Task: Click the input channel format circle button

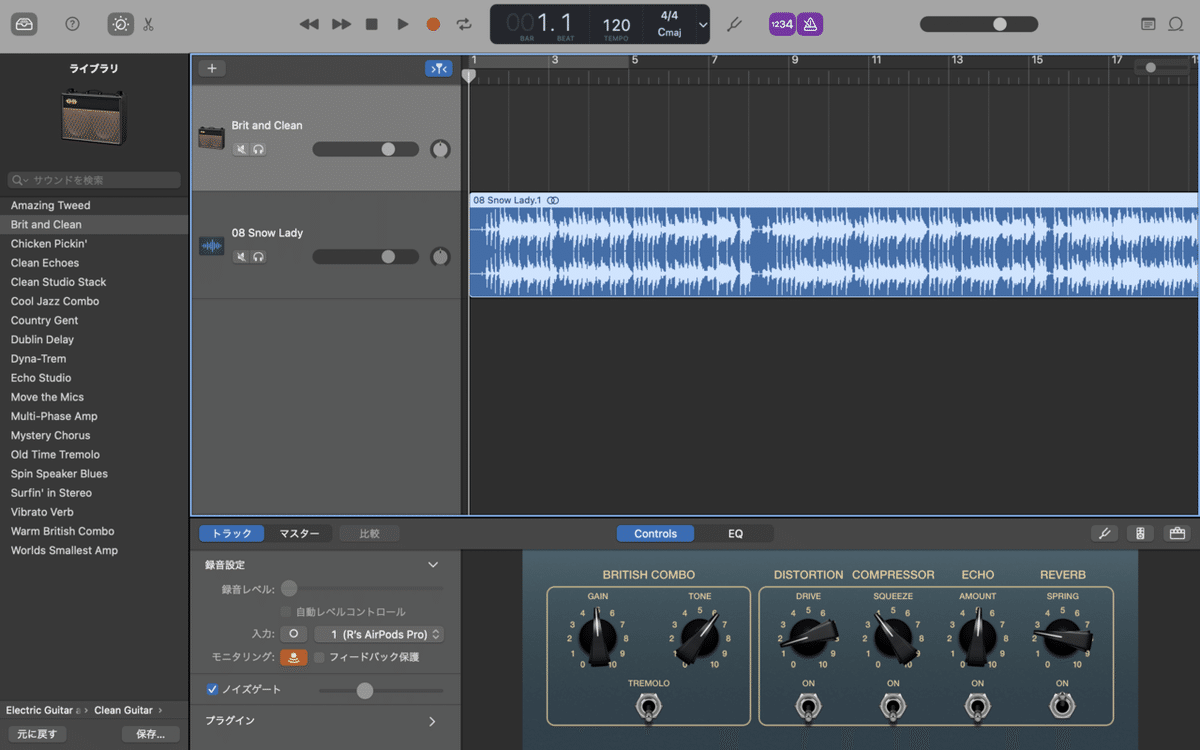Action: coord(293,634)
